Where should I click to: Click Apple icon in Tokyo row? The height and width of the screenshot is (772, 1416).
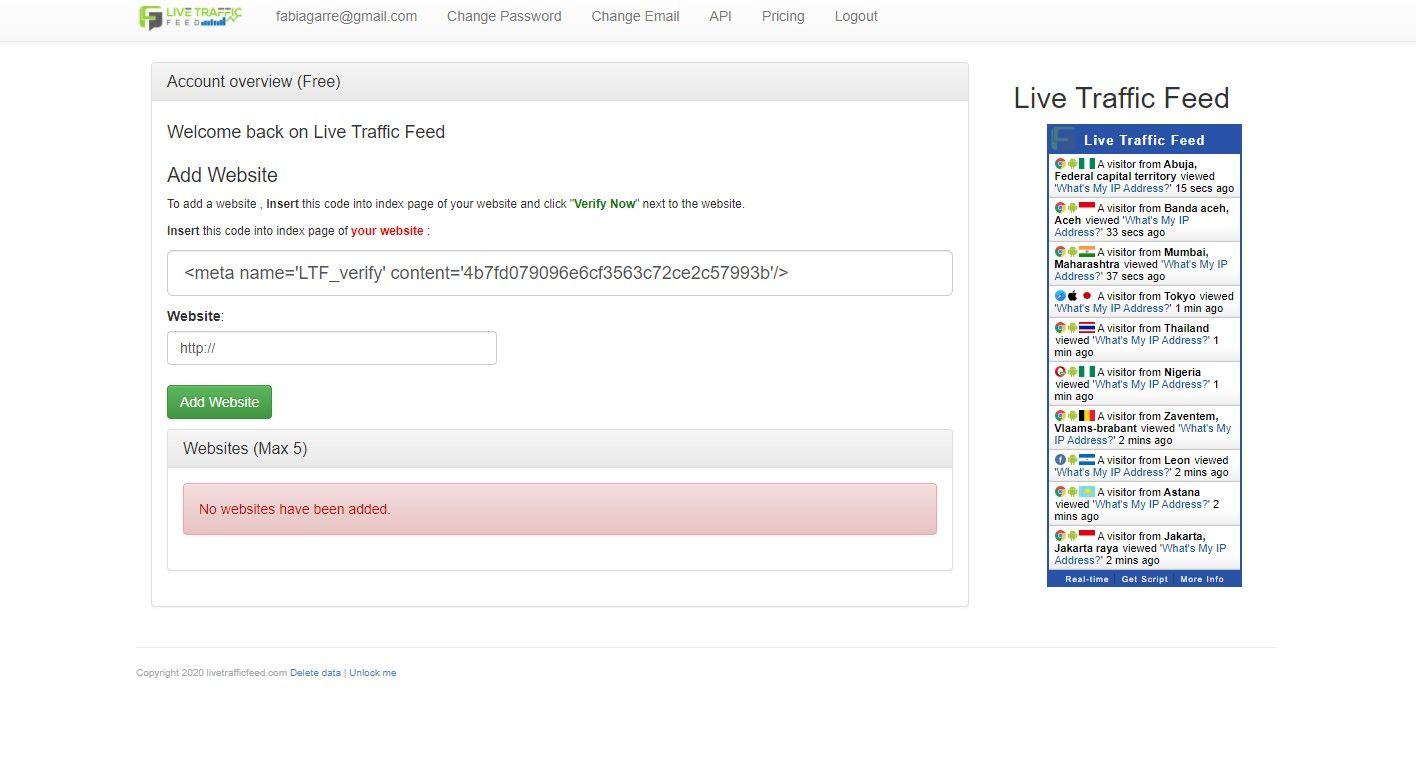[x=1072, y=295]
